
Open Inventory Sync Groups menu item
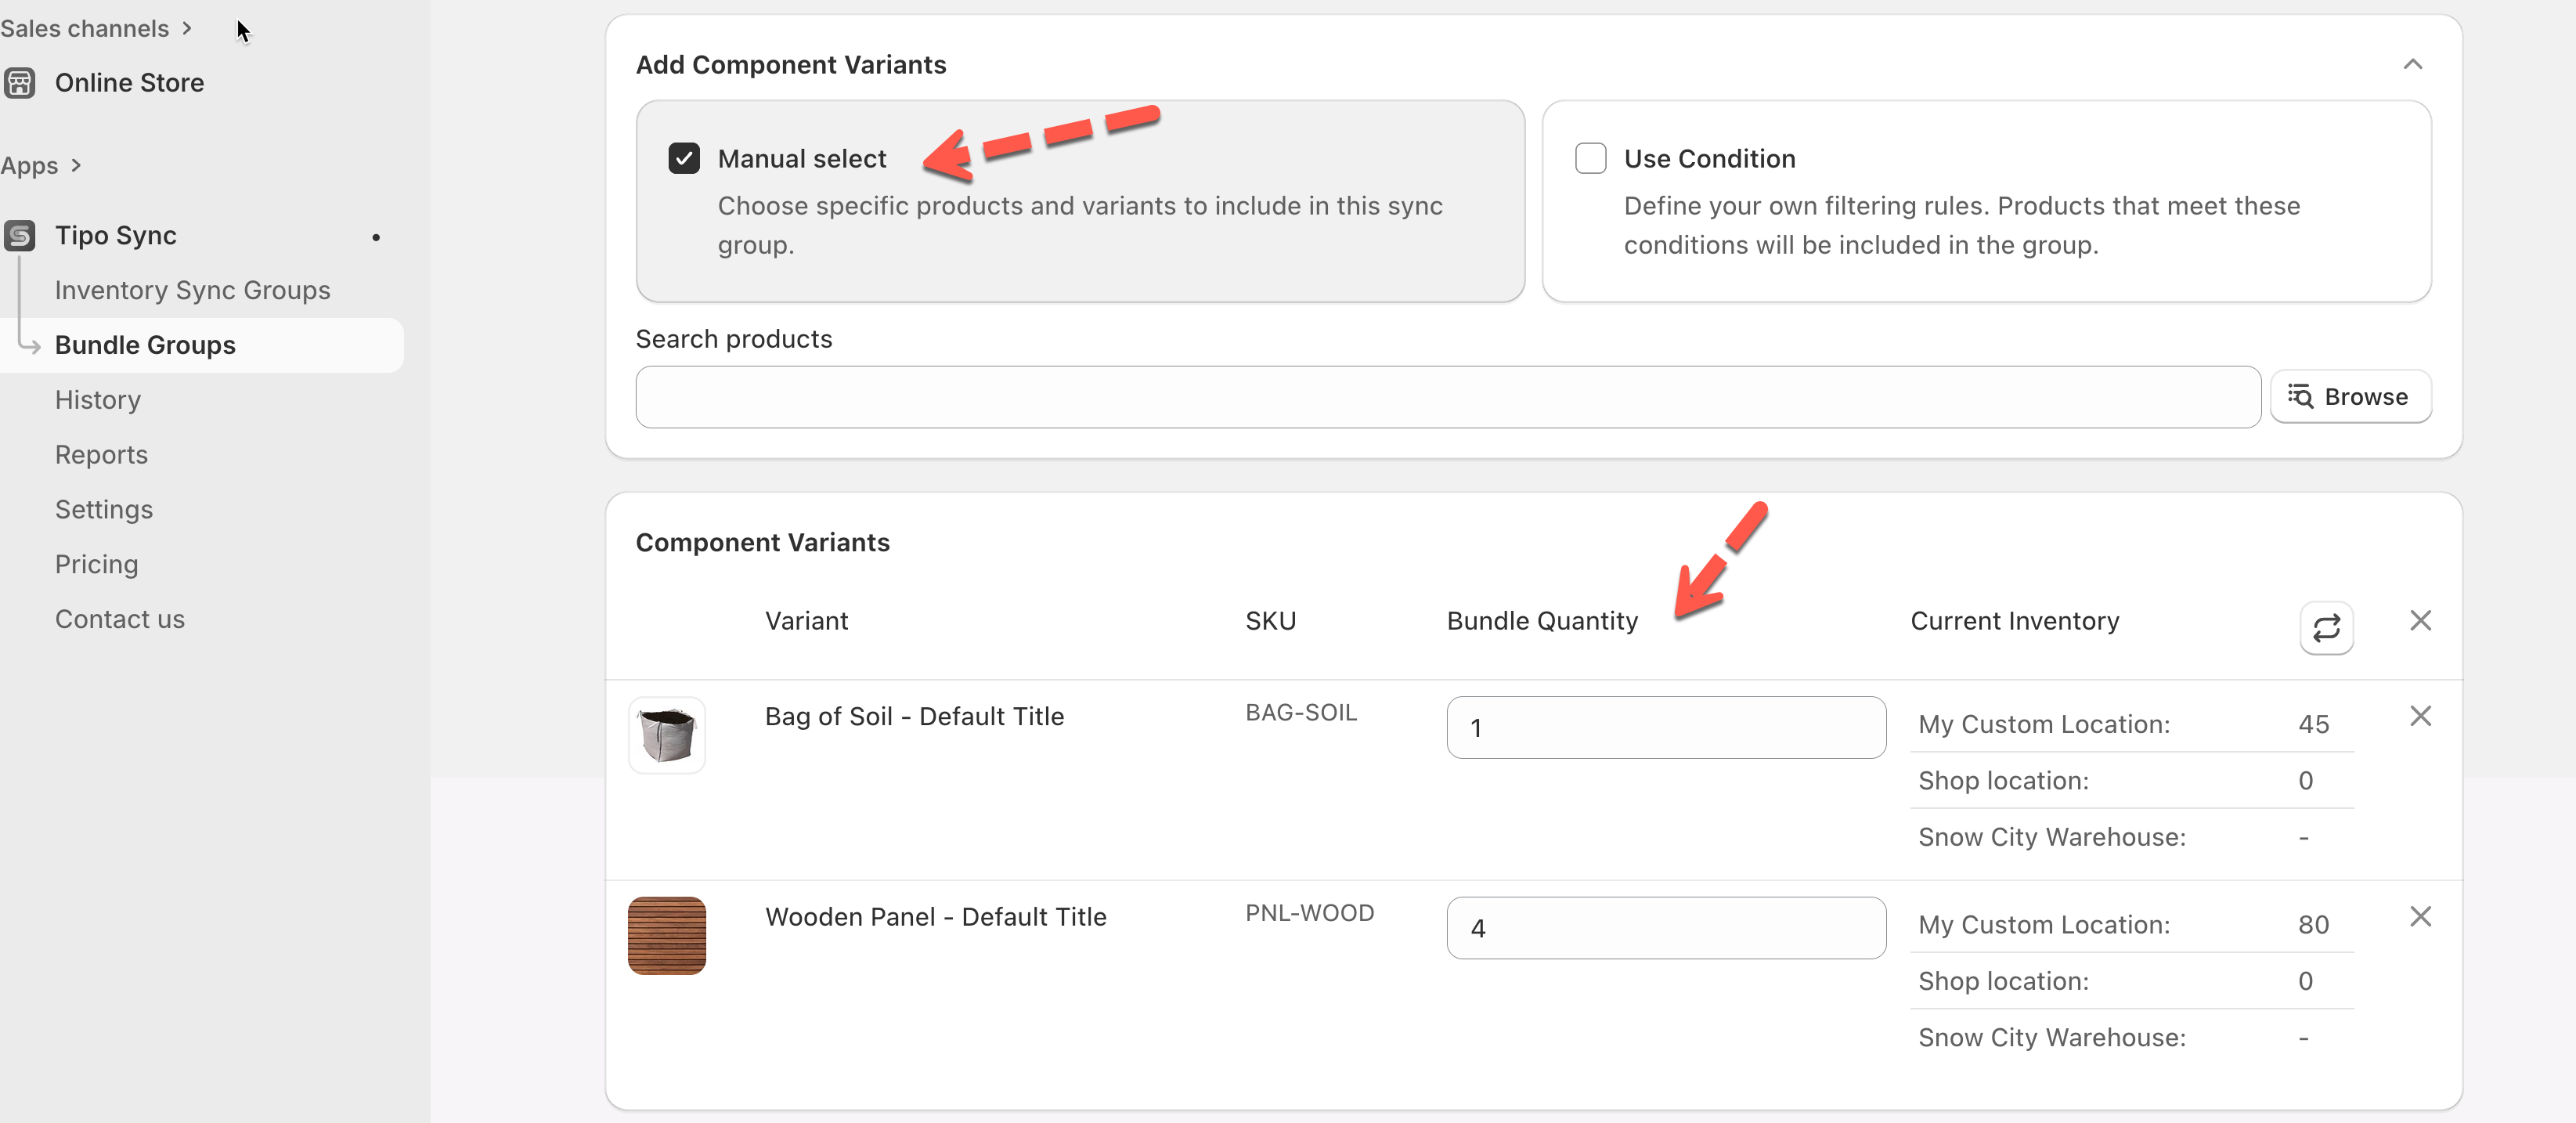pyautogui.click(x=192, y=290)
